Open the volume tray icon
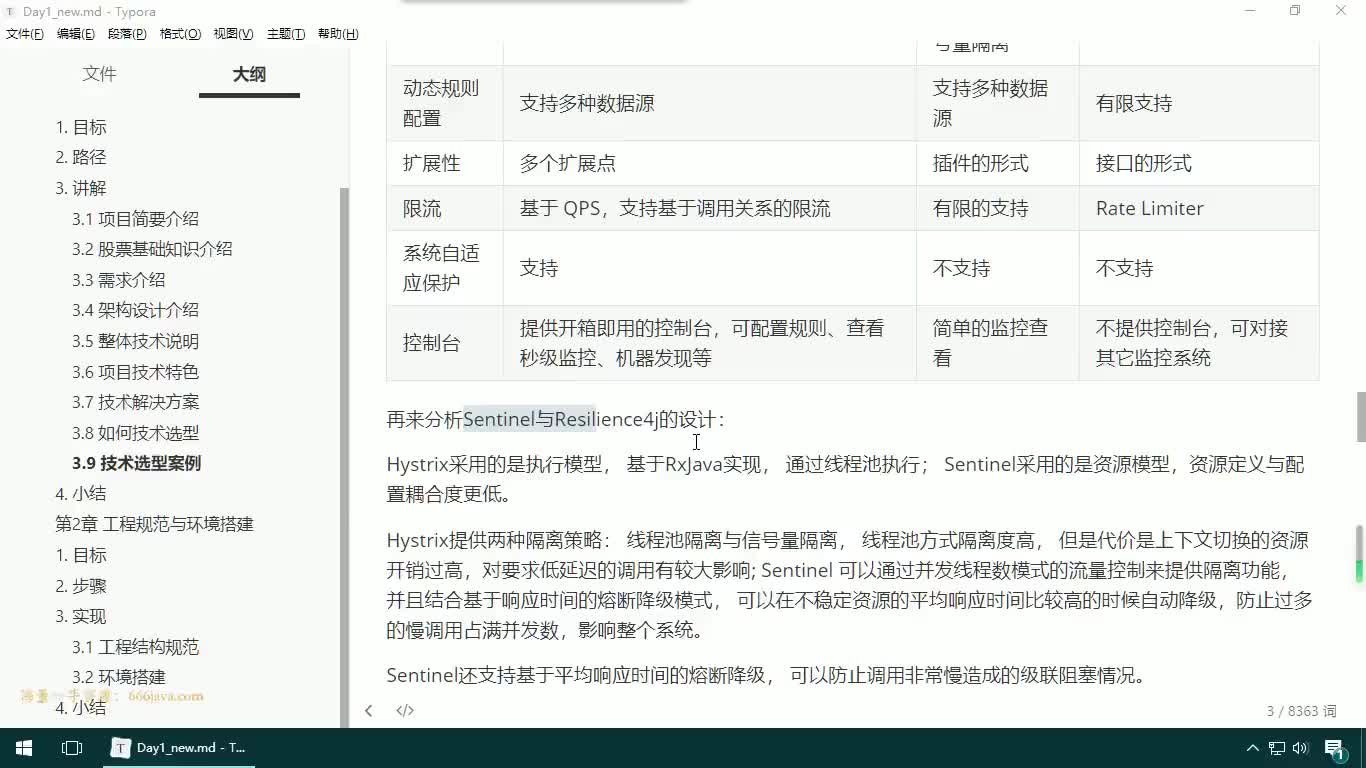The width and height of the screenshot is (1366, 768). pos(1299,748)
